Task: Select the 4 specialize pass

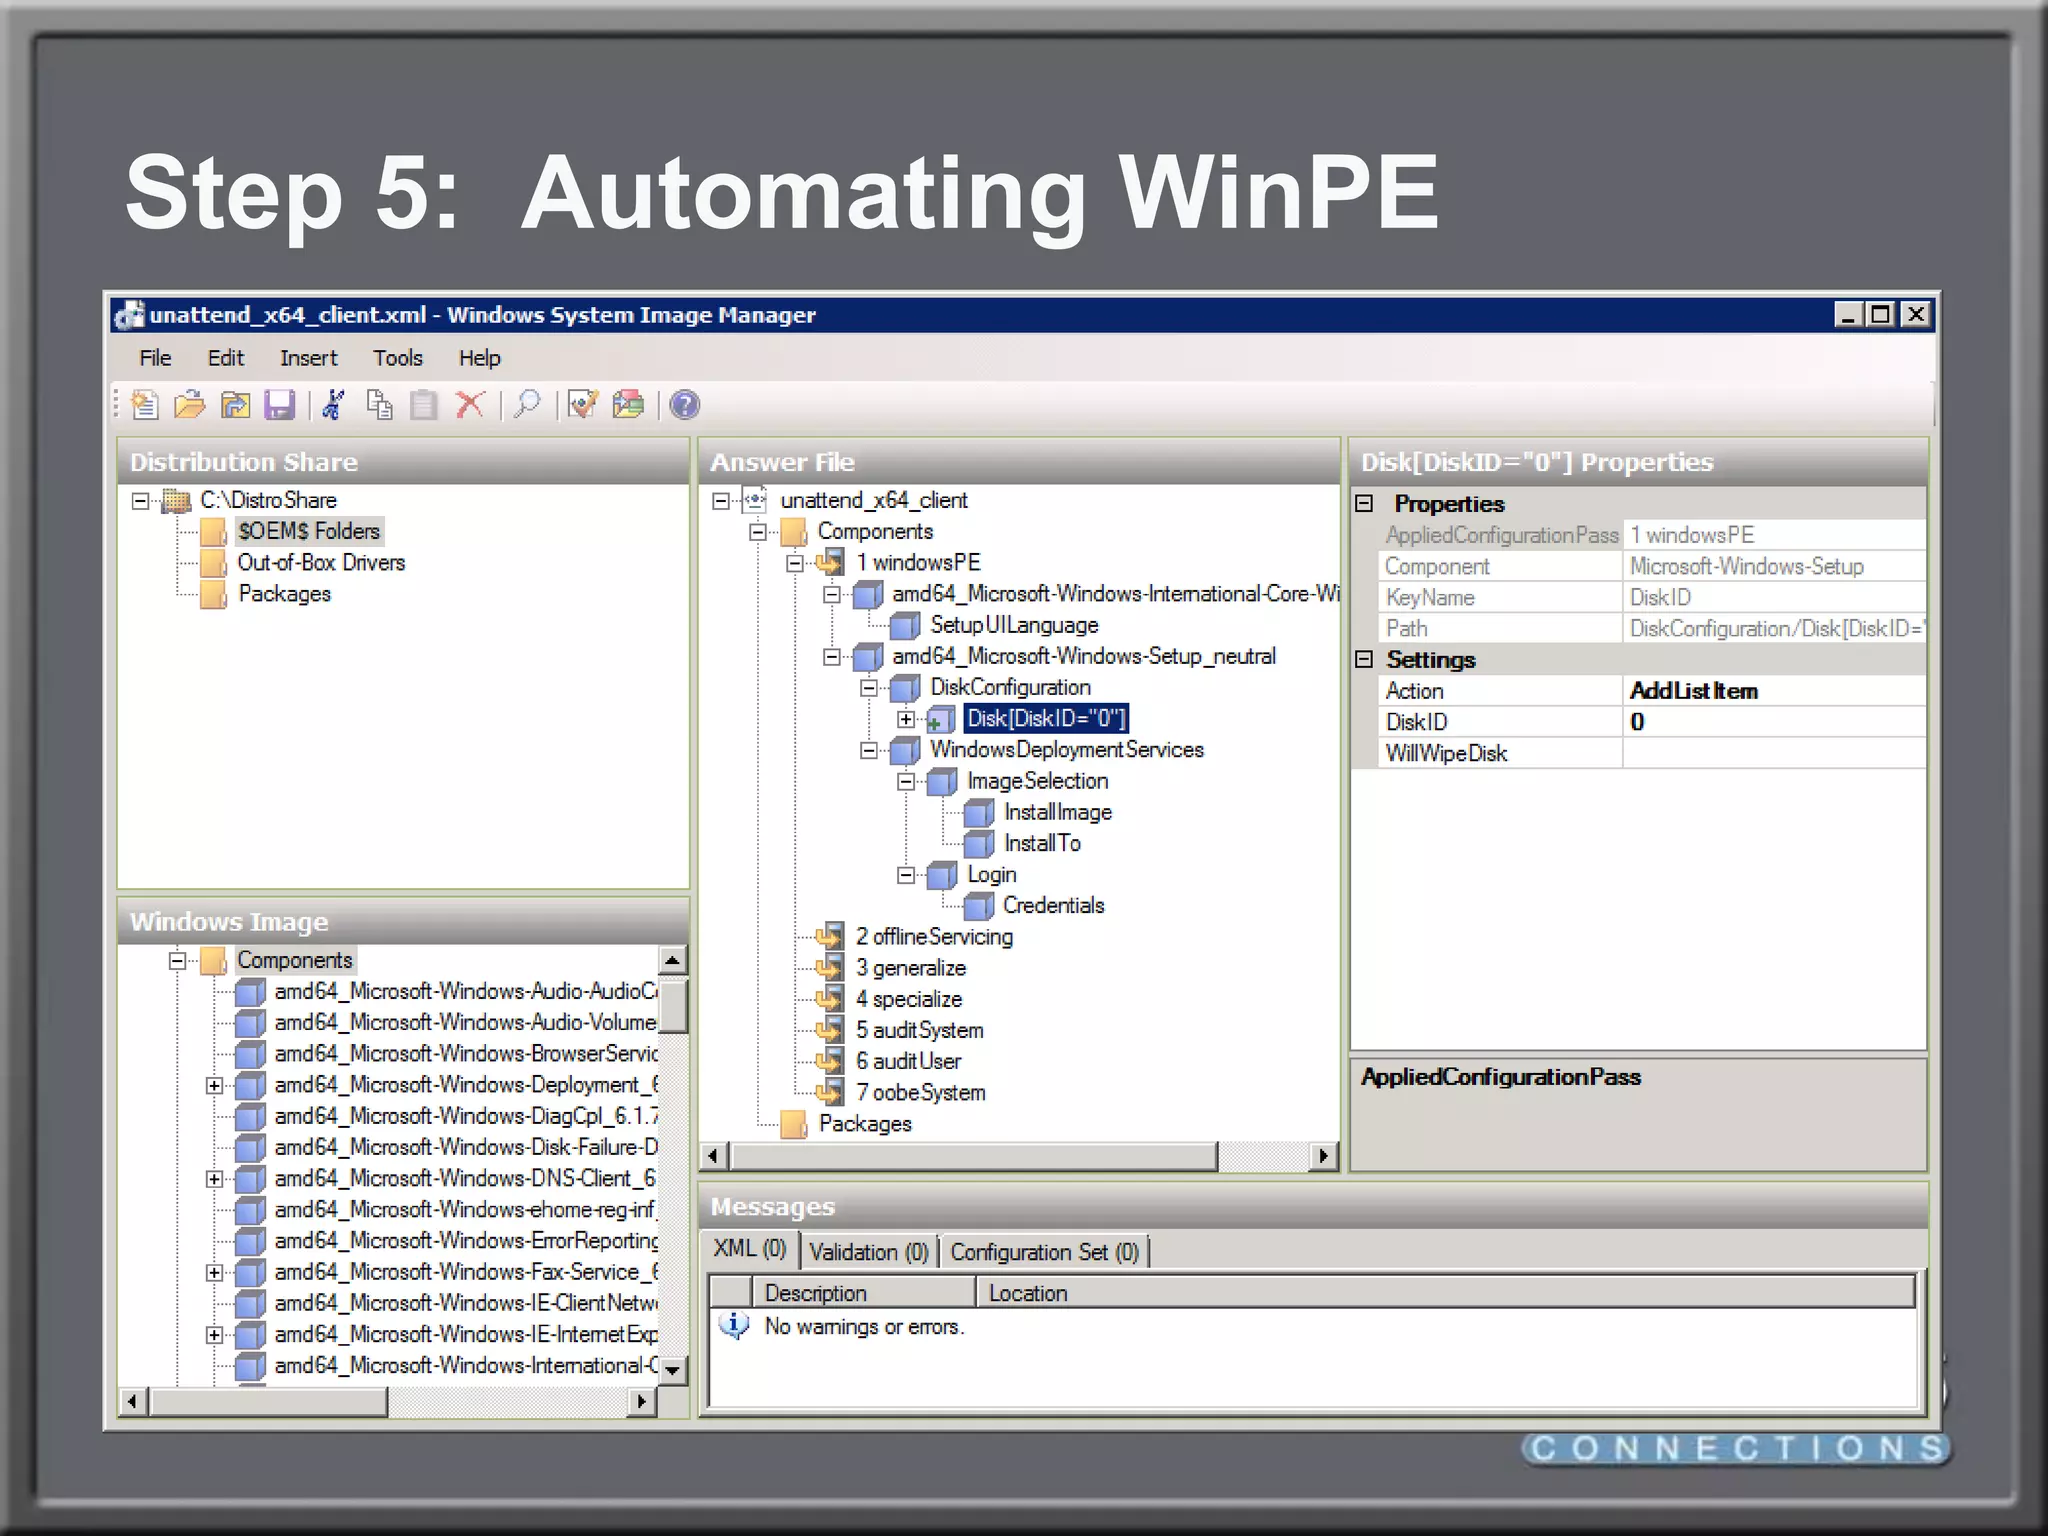Action: coord(908,999)
